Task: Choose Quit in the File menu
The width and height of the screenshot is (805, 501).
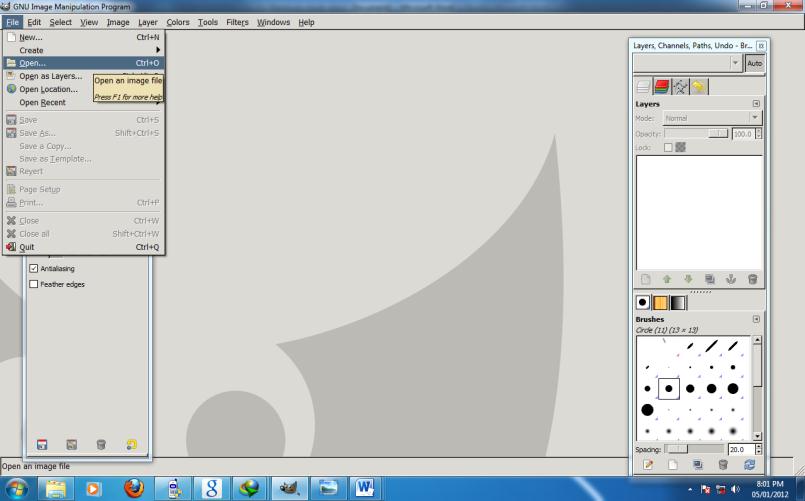Action: click(84, 247)
